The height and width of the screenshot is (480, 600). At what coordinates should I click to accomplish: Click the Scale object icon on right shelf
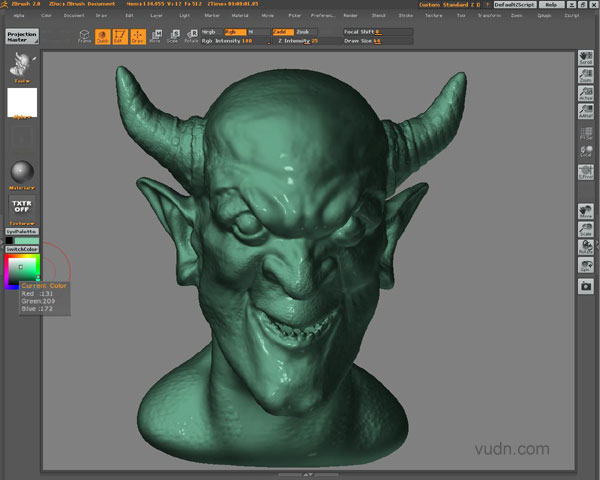(x=586, y=229)
